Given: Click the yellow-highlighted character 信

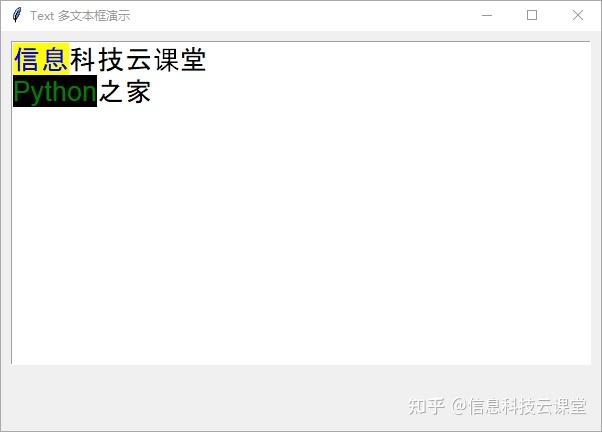Looking at the screenshot, I should click(27, 60).
